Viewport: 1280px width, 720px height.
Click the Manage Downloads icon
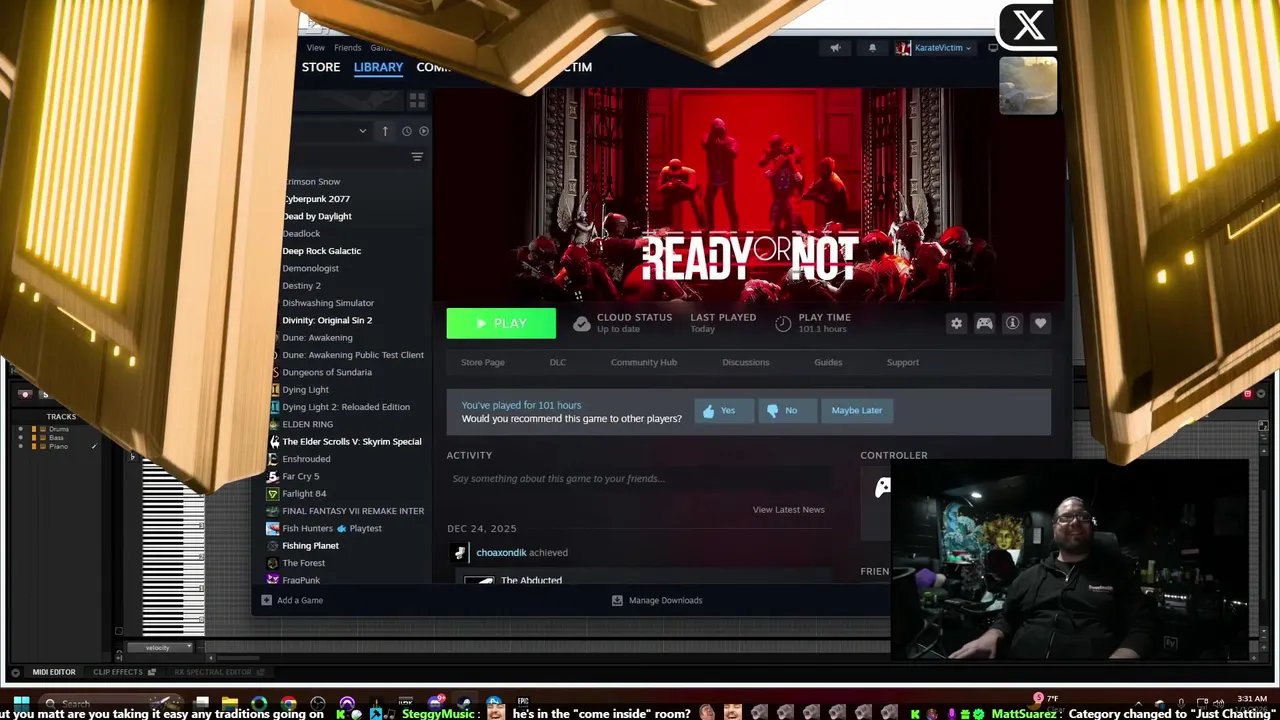click(x=617, y=600)
